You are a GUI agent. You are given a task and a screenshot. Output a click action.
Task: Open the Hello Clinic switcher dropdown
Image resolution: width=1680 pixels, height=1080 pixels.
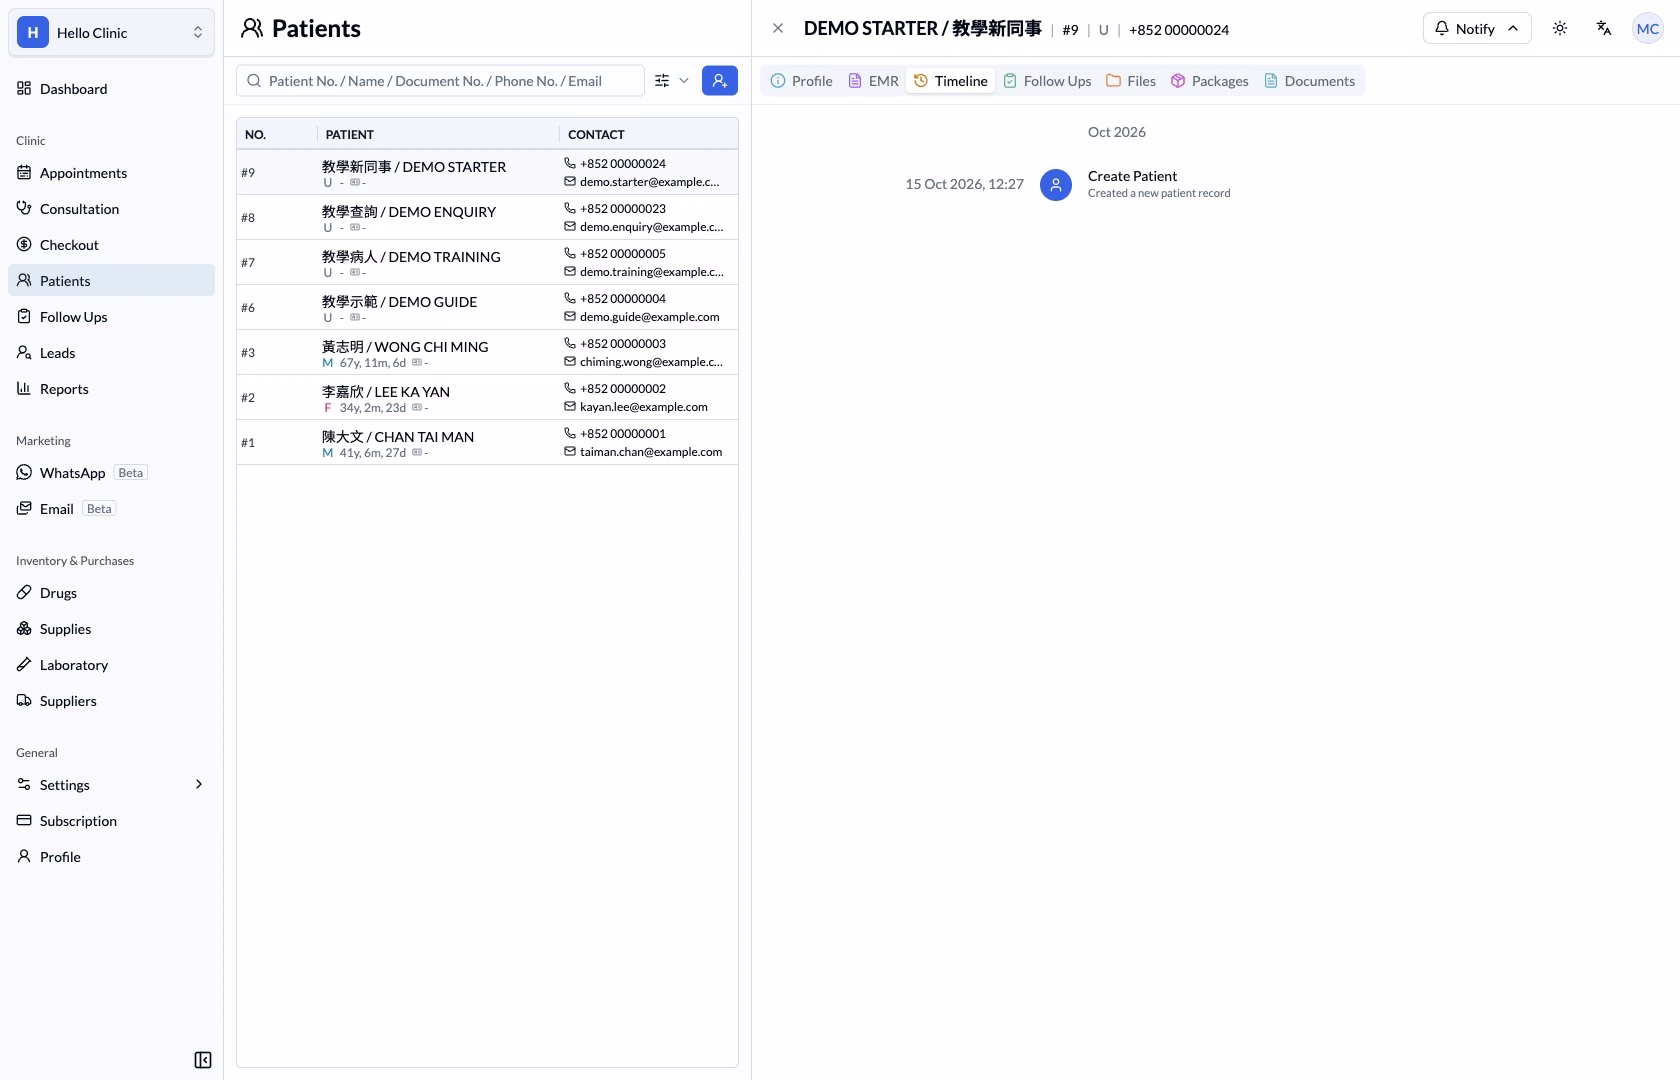point(111,33)
